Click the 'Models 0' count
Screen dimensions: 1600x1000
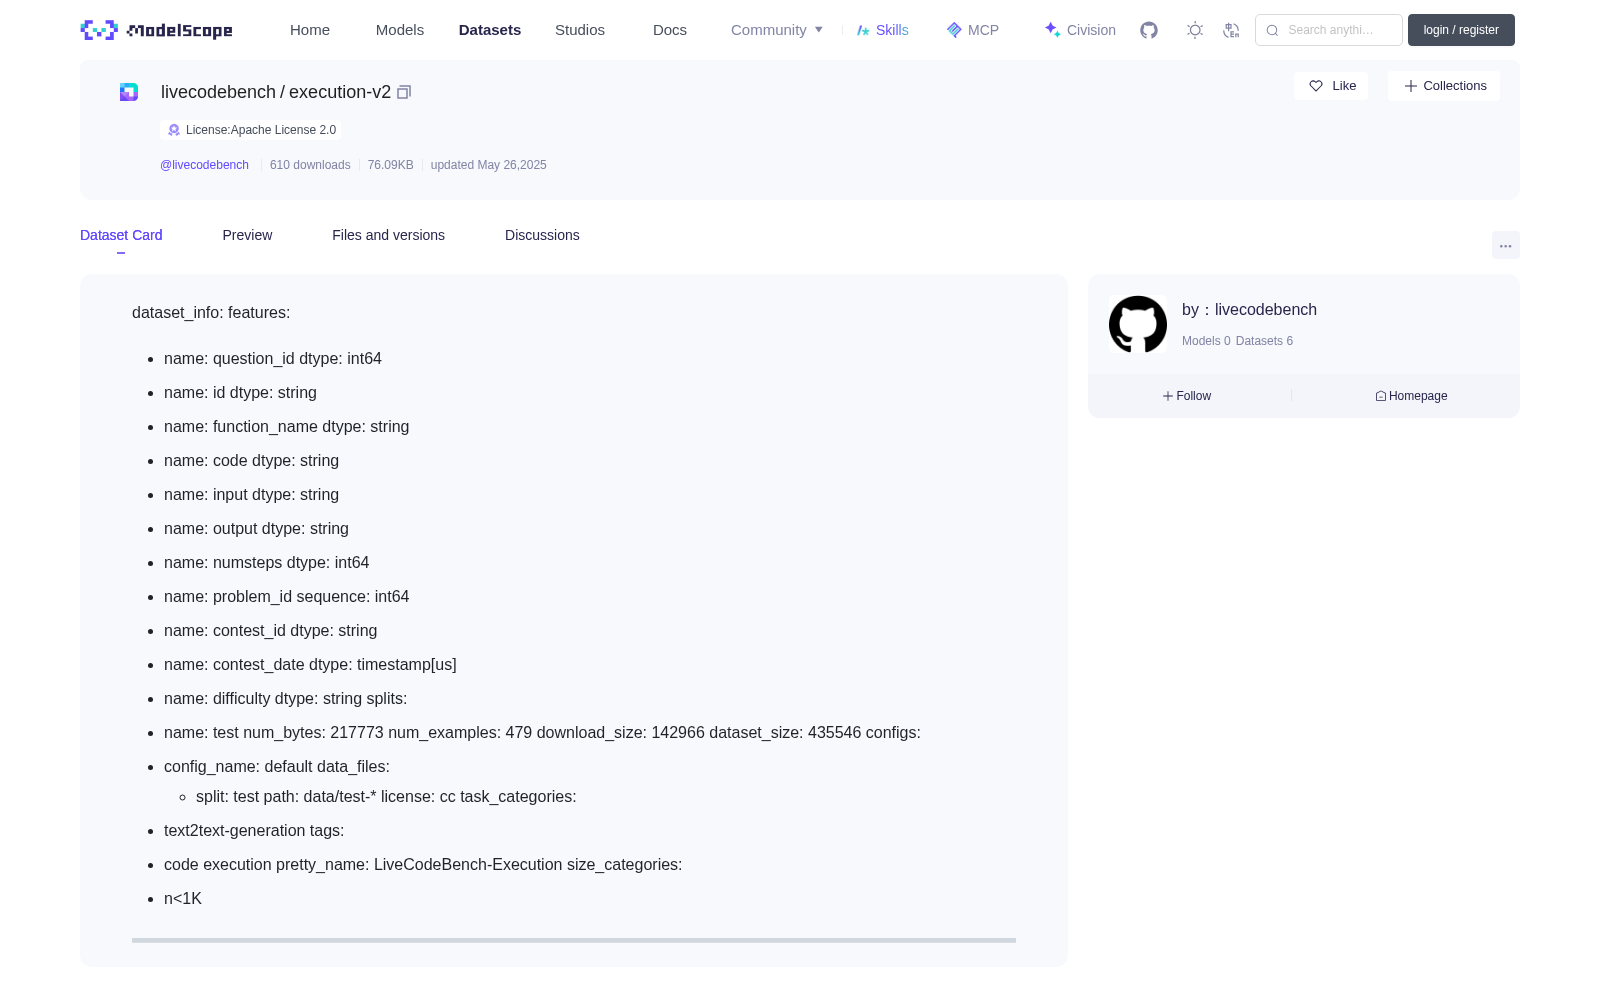coord(1206,341)
